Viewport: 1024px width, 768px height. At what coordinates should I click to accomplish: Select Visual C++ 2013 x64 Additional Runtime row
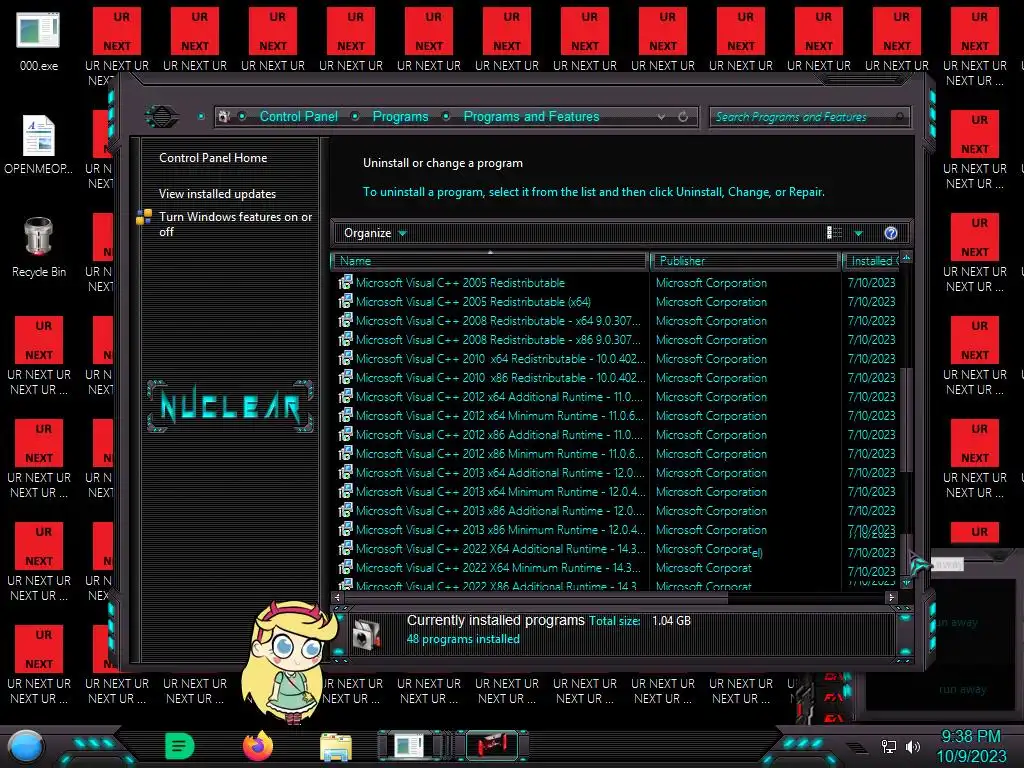[616, 472]
